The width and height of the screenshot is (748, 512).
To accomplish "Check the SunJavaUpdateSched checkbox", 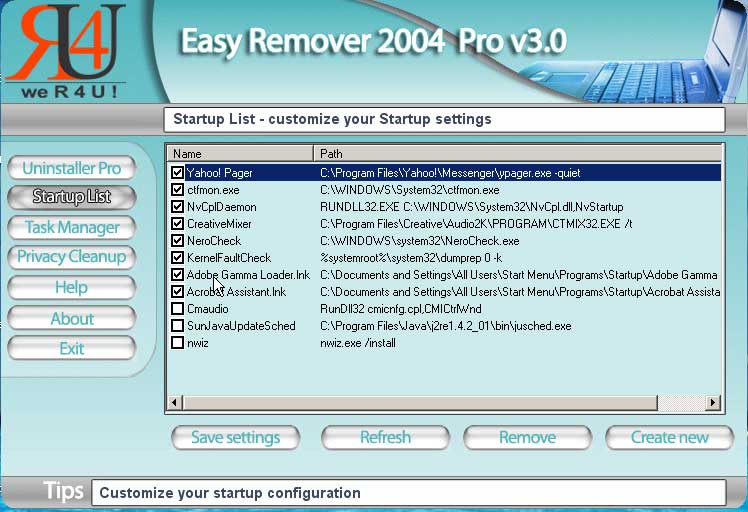I will tap(177, 326).
